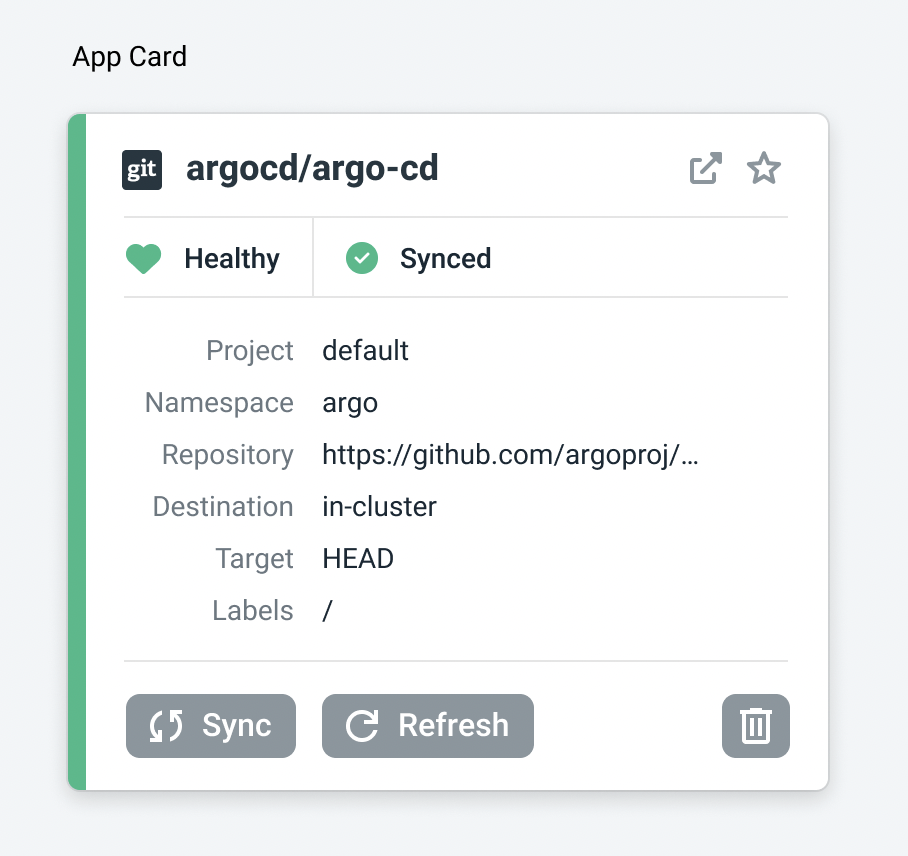Click the Synced status checkmark icon

361,258
